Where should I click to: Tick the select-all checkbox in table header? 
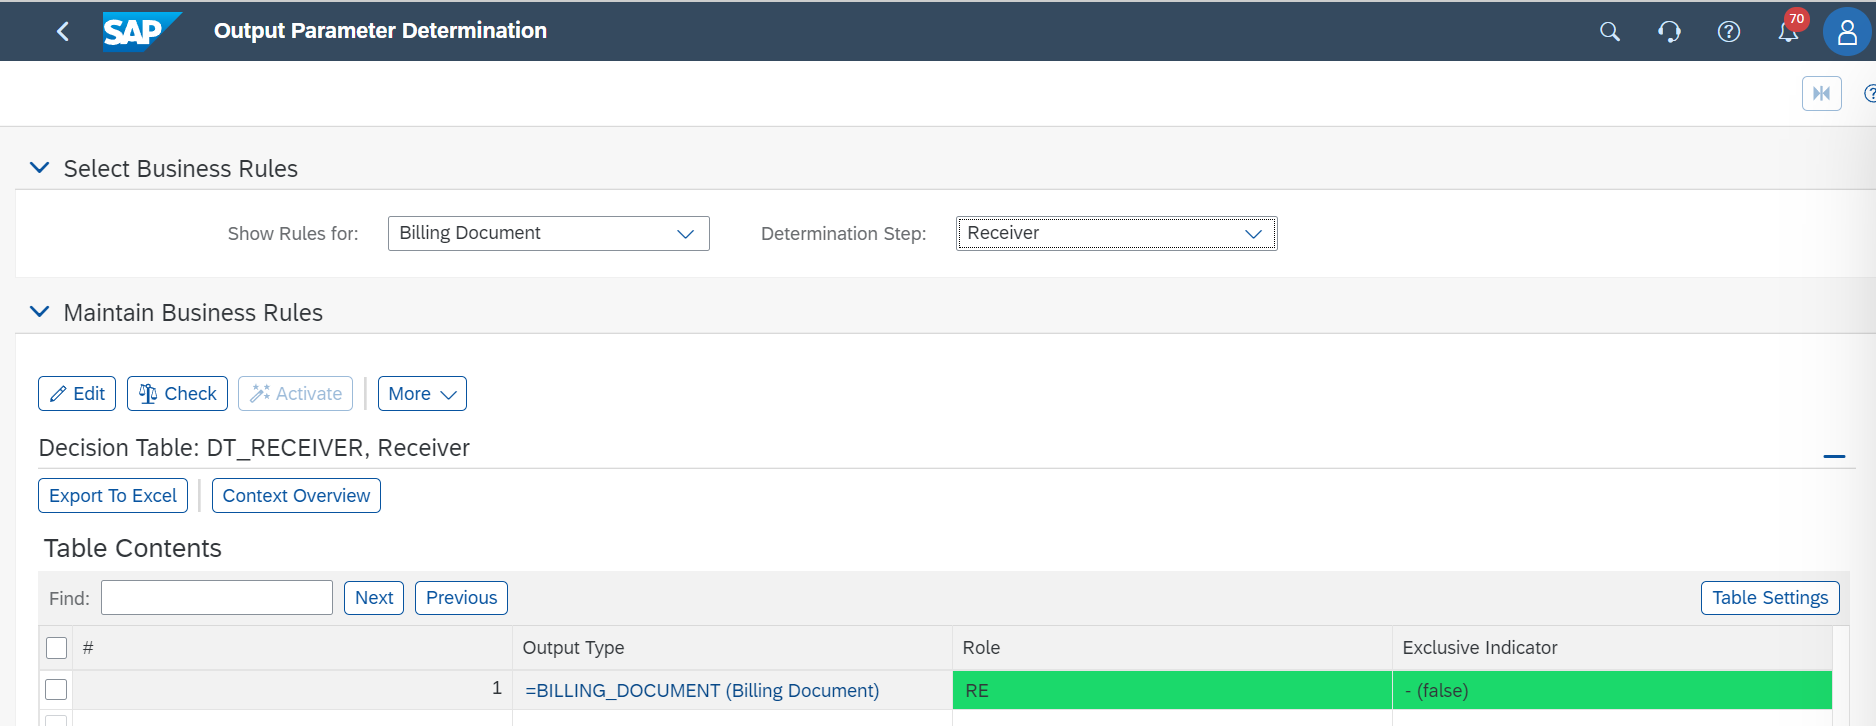(57, 648)
